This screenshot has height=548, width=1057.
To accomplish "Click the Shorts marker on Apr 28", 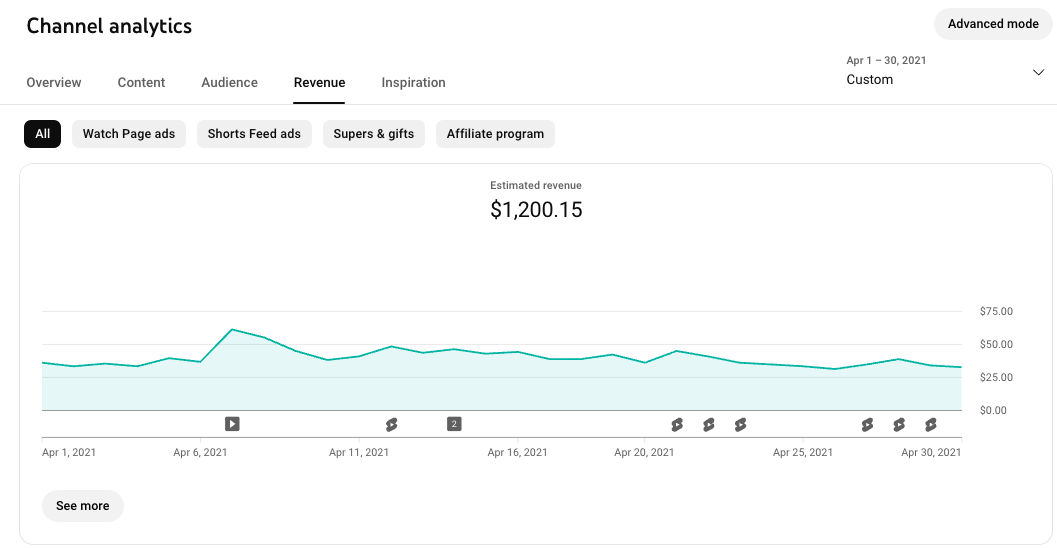I will [899, 424].
